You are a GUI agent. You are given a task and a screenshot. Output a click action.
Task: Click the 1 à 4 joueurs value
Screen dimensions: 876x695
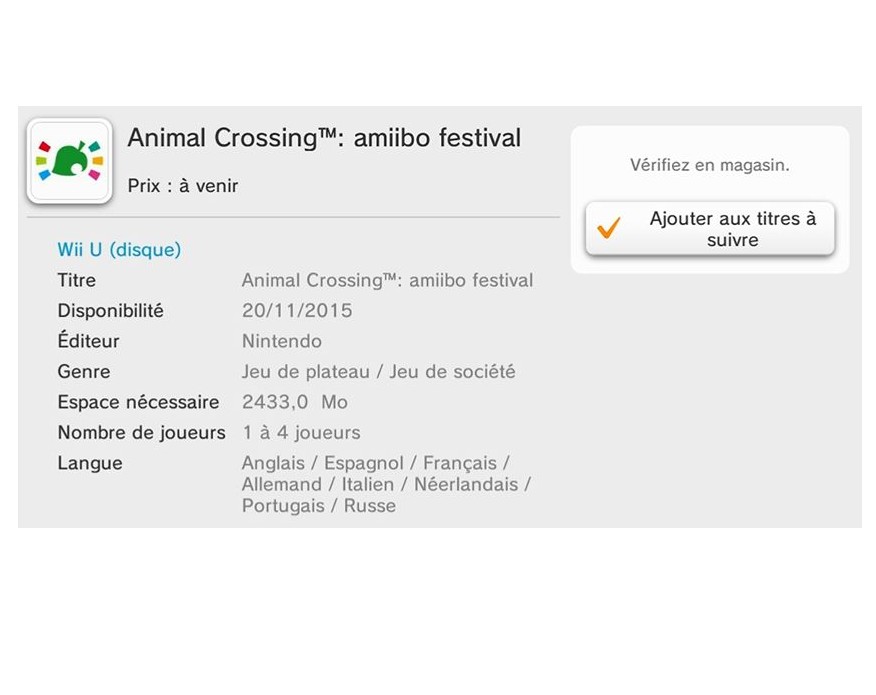point(302,432)
